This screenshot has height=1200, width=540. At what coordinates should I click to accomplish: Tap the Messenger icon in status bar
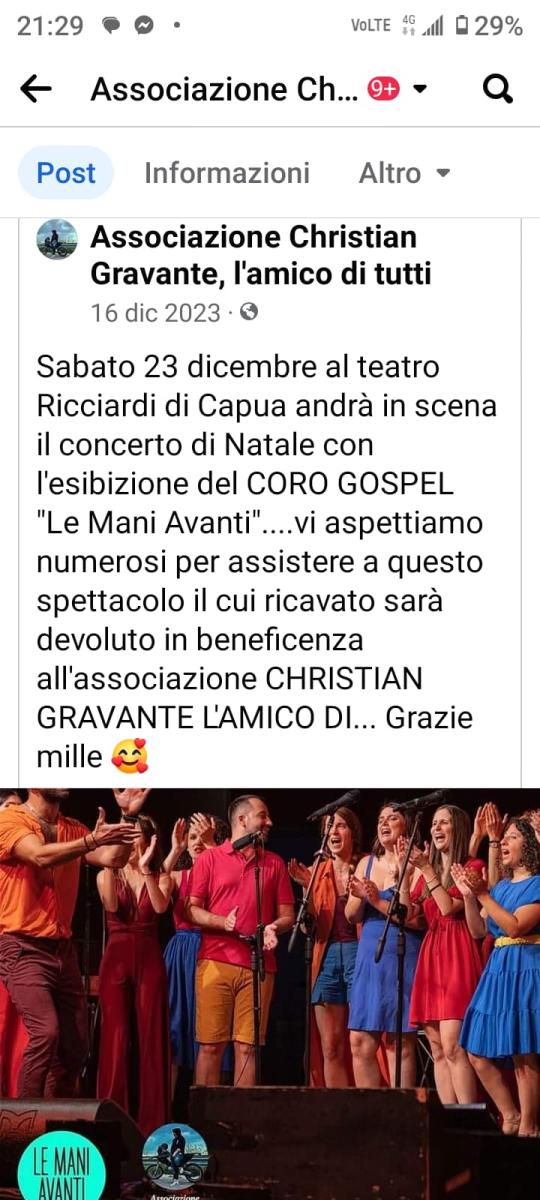[144, 26]
